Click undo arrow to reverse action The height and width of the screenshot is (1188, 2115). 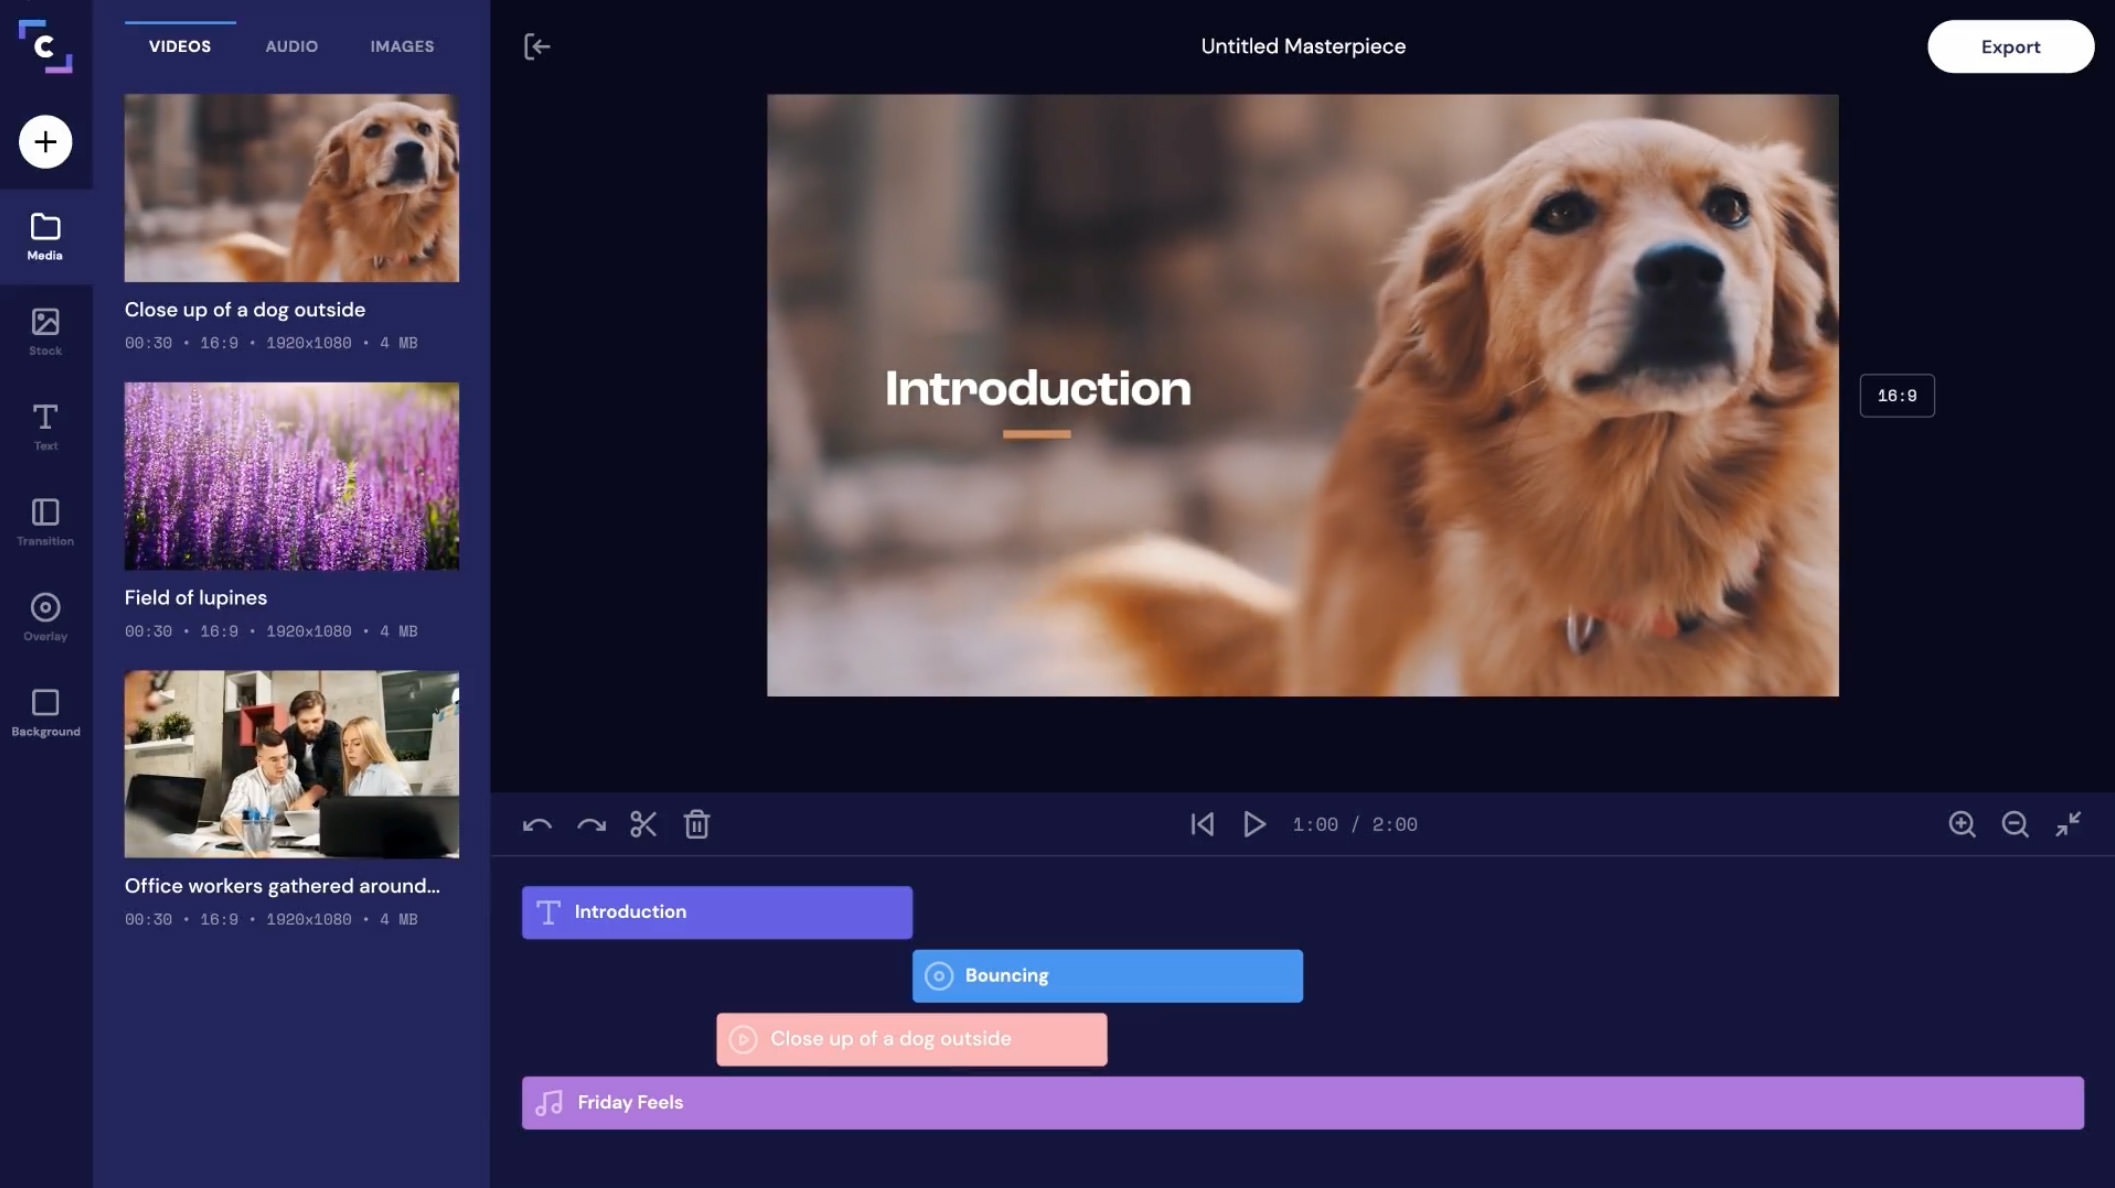(537, 823)
